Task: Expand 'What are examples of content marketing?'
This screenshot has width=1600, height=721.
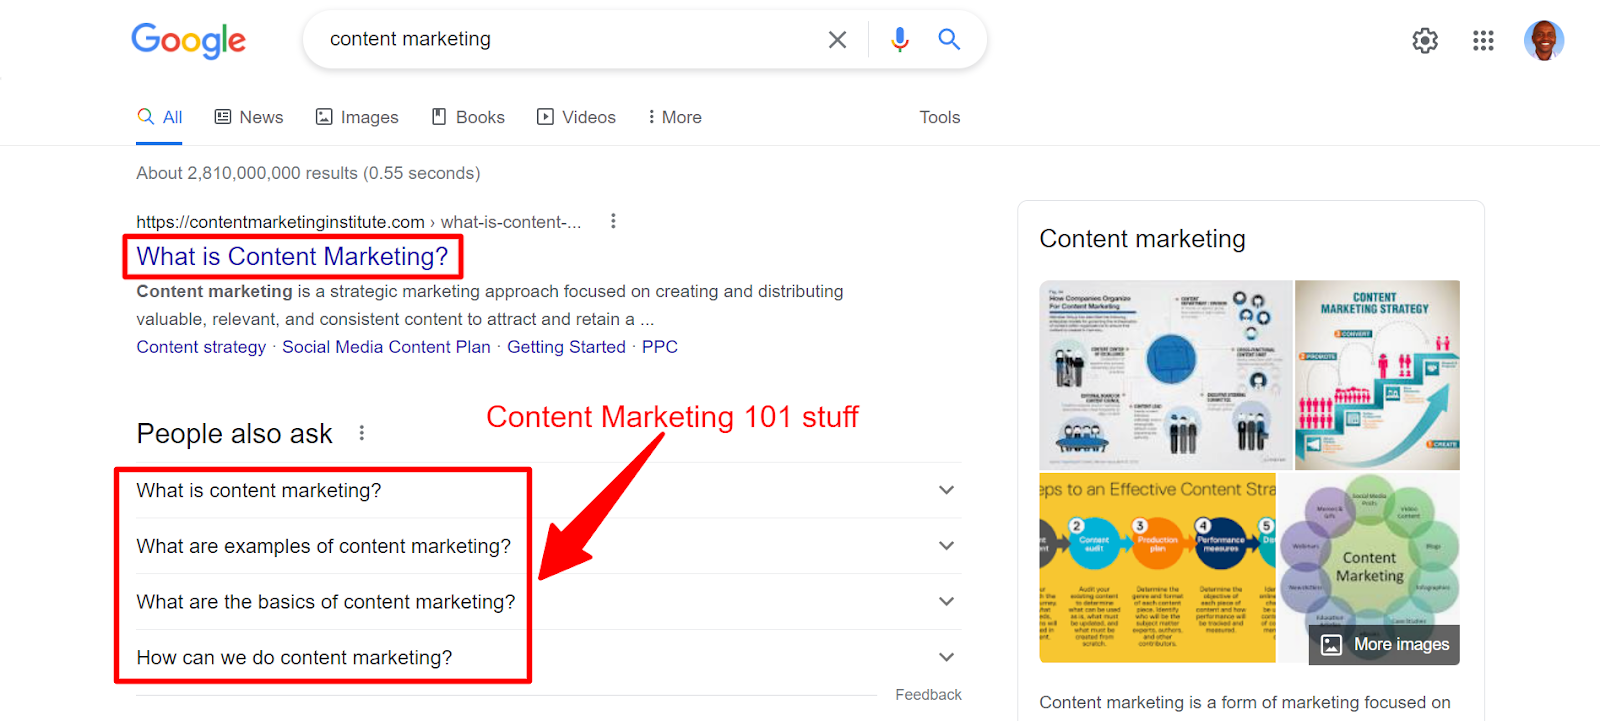Action: (x=548, y=546)
